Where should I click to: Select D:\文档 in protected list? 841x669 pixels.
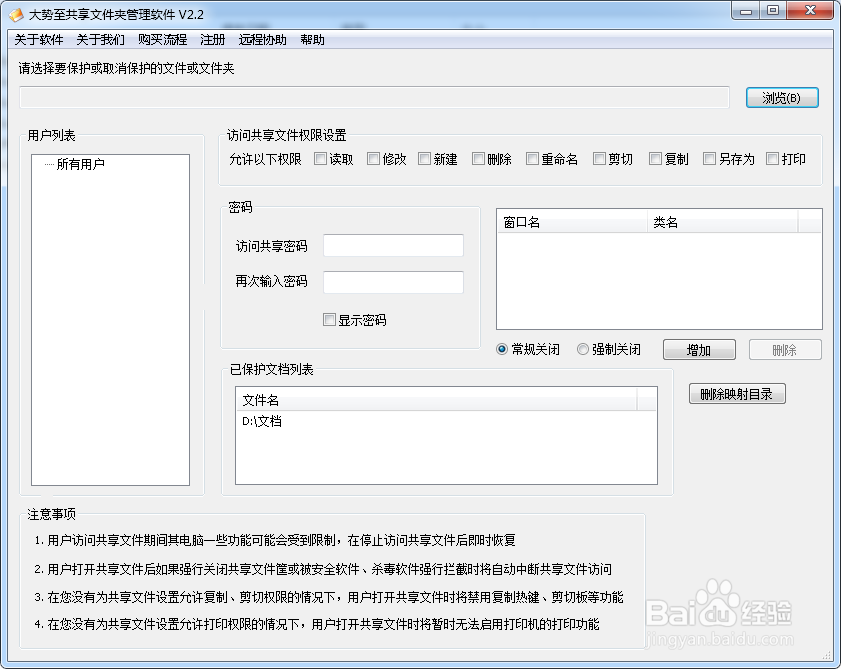click(x=262, y=422)
